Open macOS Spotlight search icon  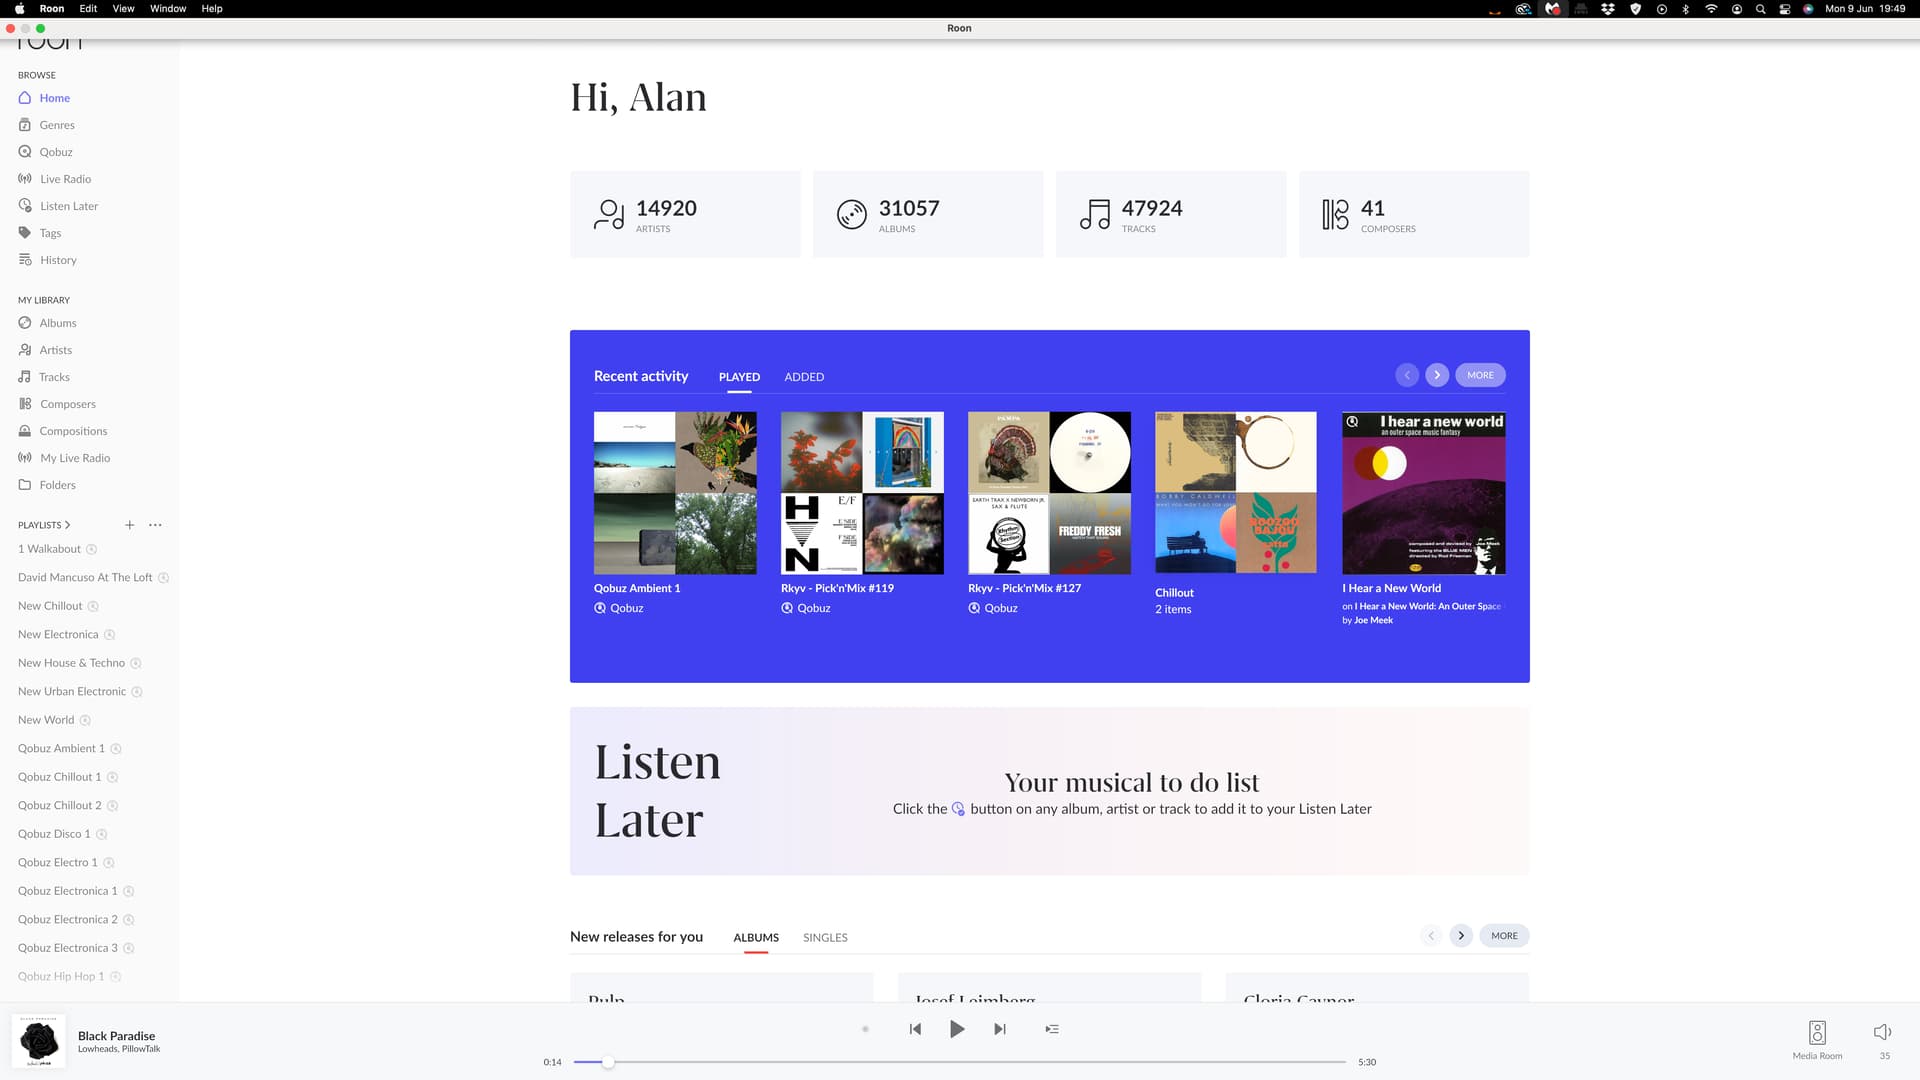[x=1760, y=9]
